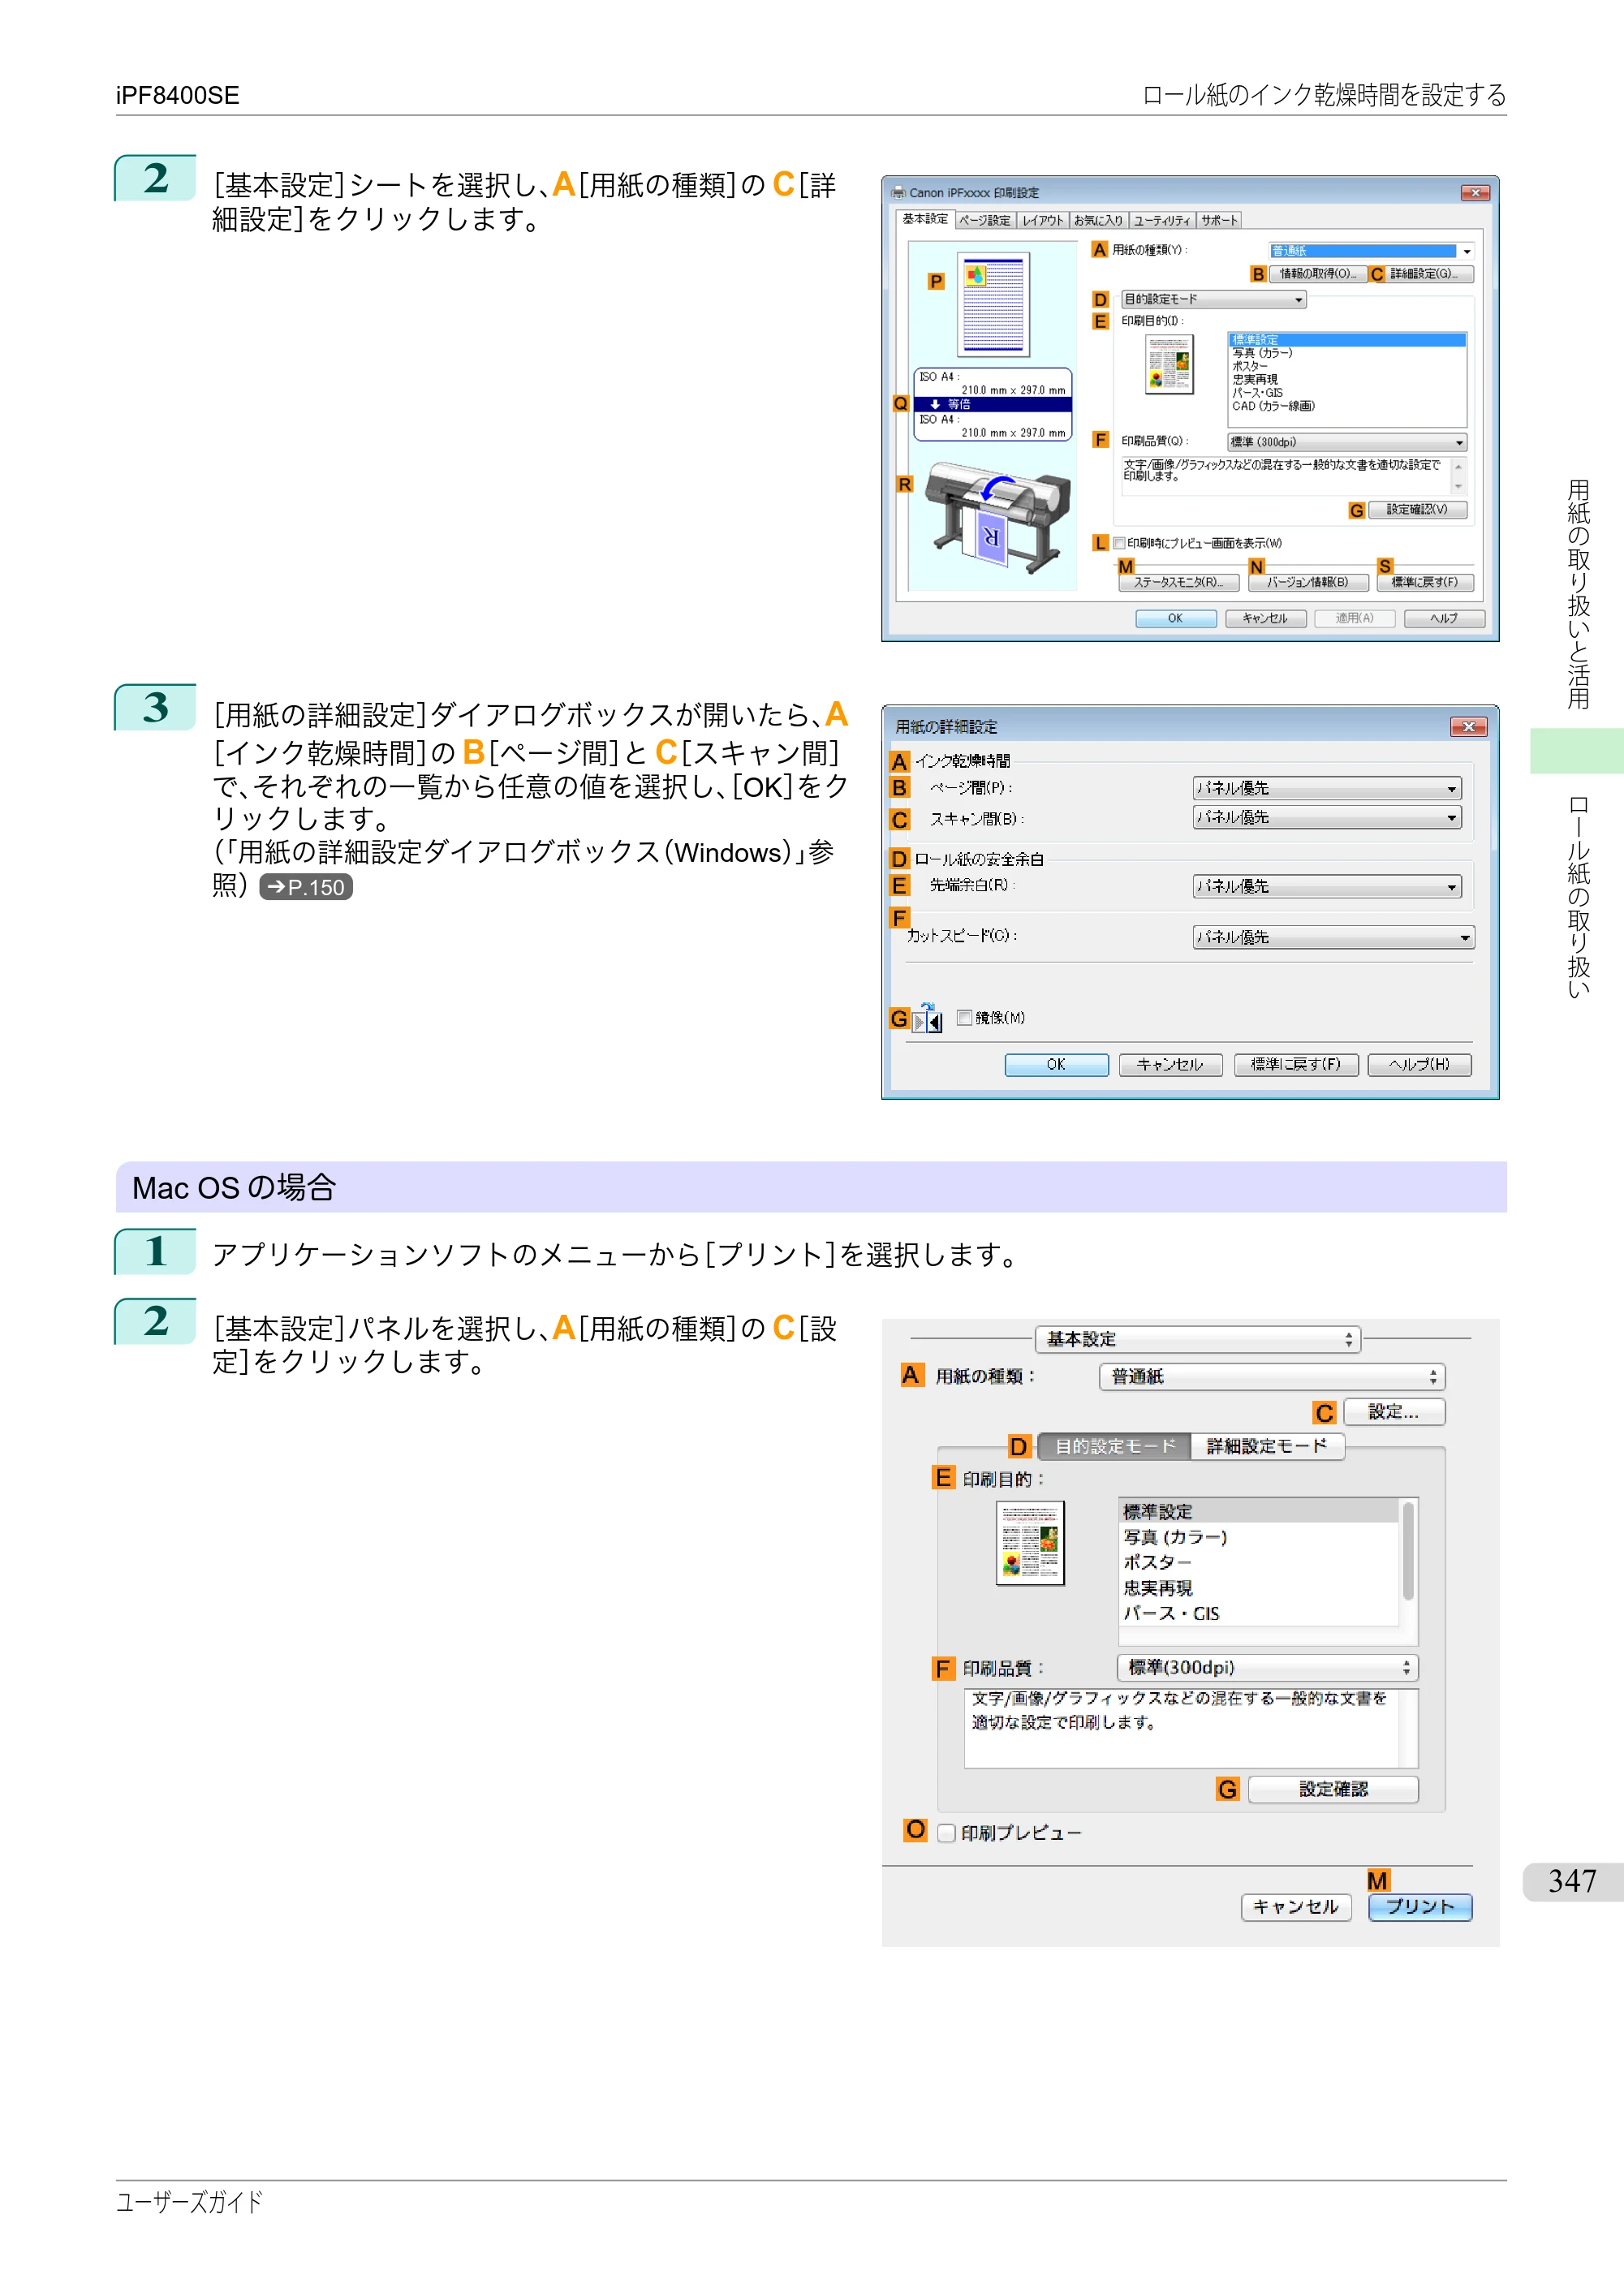The width and height of the screenshot is (1624, 2296).
Task: Click the Mac プリント button
Action: point(1419,1907)
